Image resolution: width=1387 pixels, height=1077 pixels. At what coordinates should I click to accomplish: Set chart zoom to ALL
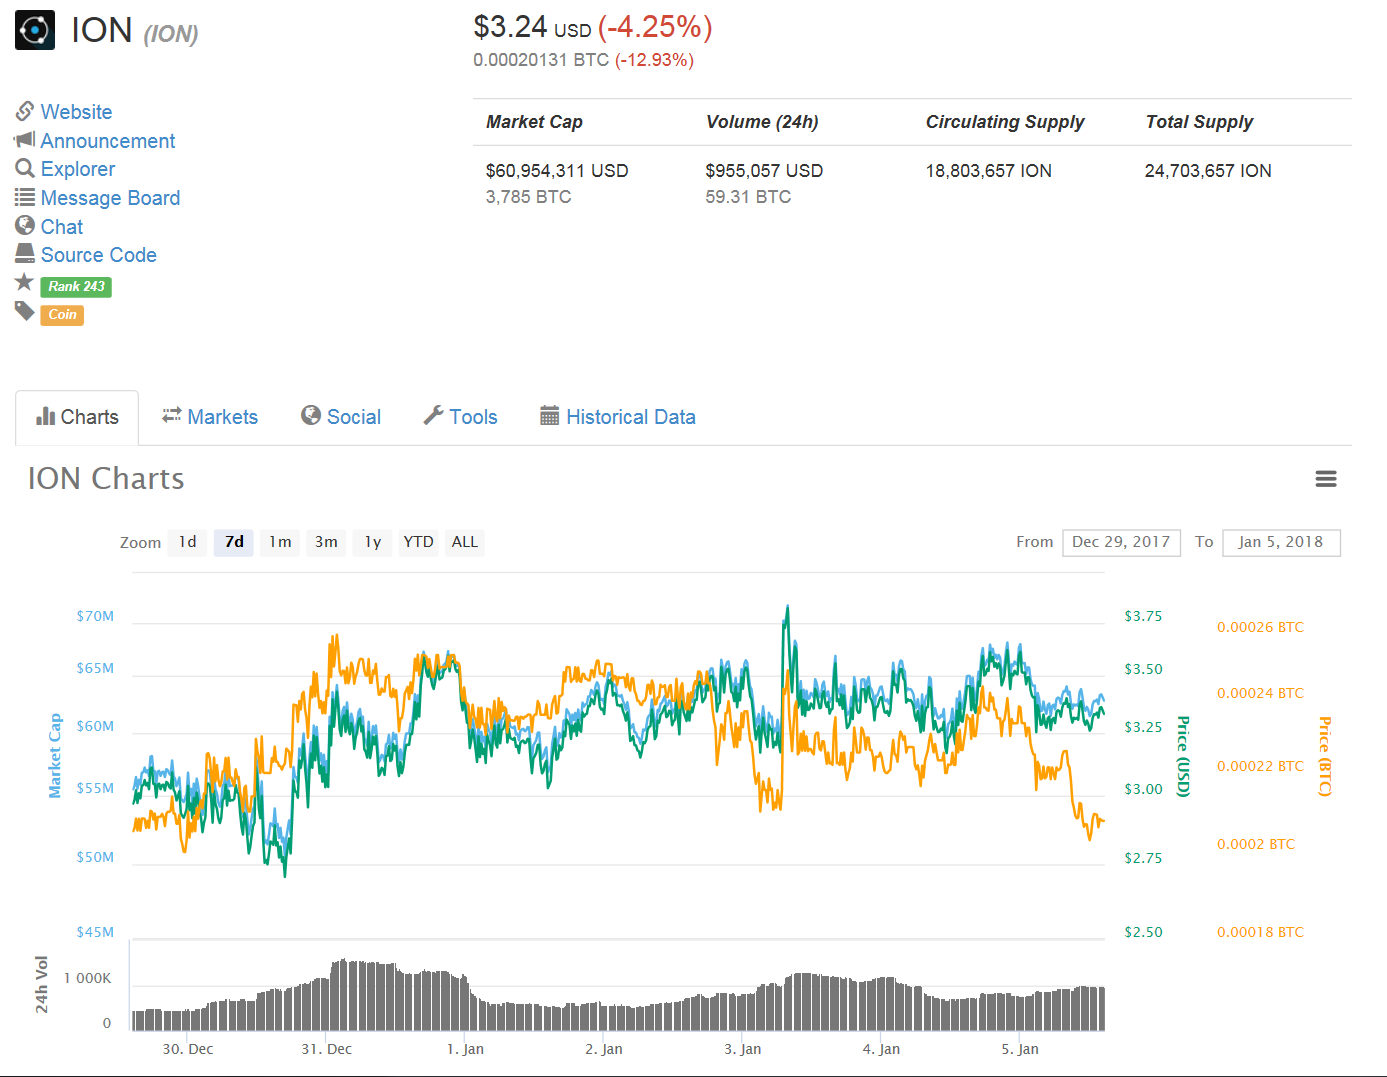(464, 542)
